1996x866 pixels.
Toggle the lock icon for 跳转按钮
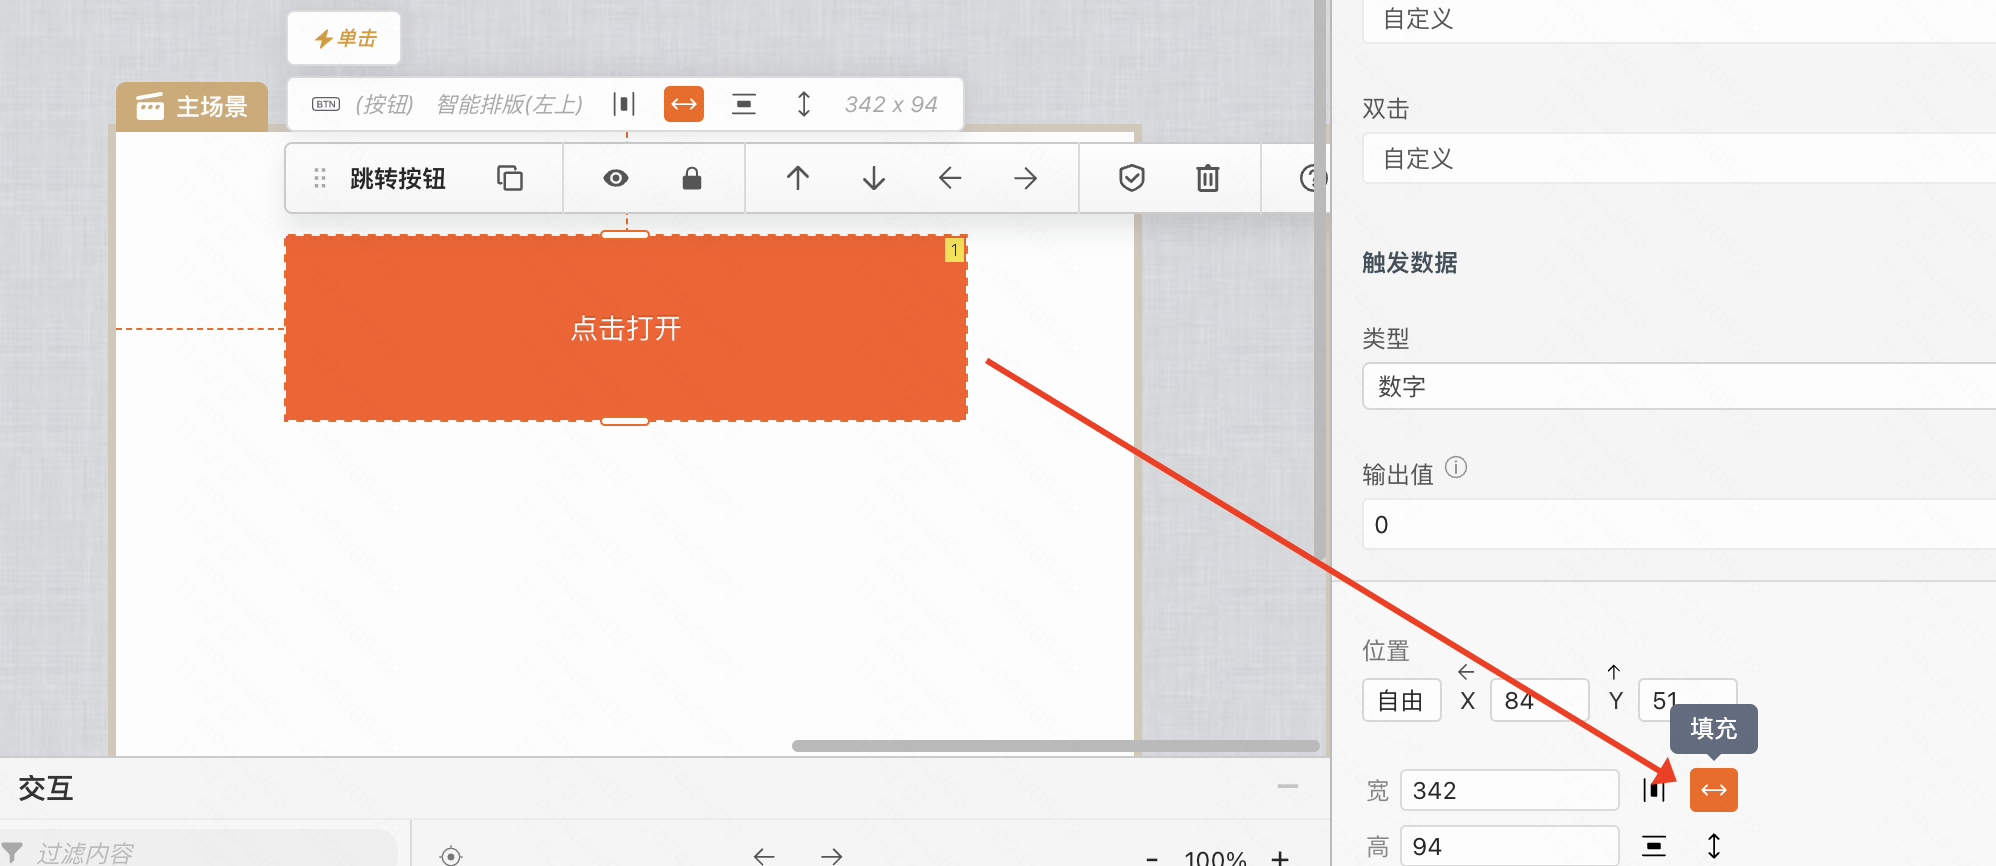coord(692,178)
